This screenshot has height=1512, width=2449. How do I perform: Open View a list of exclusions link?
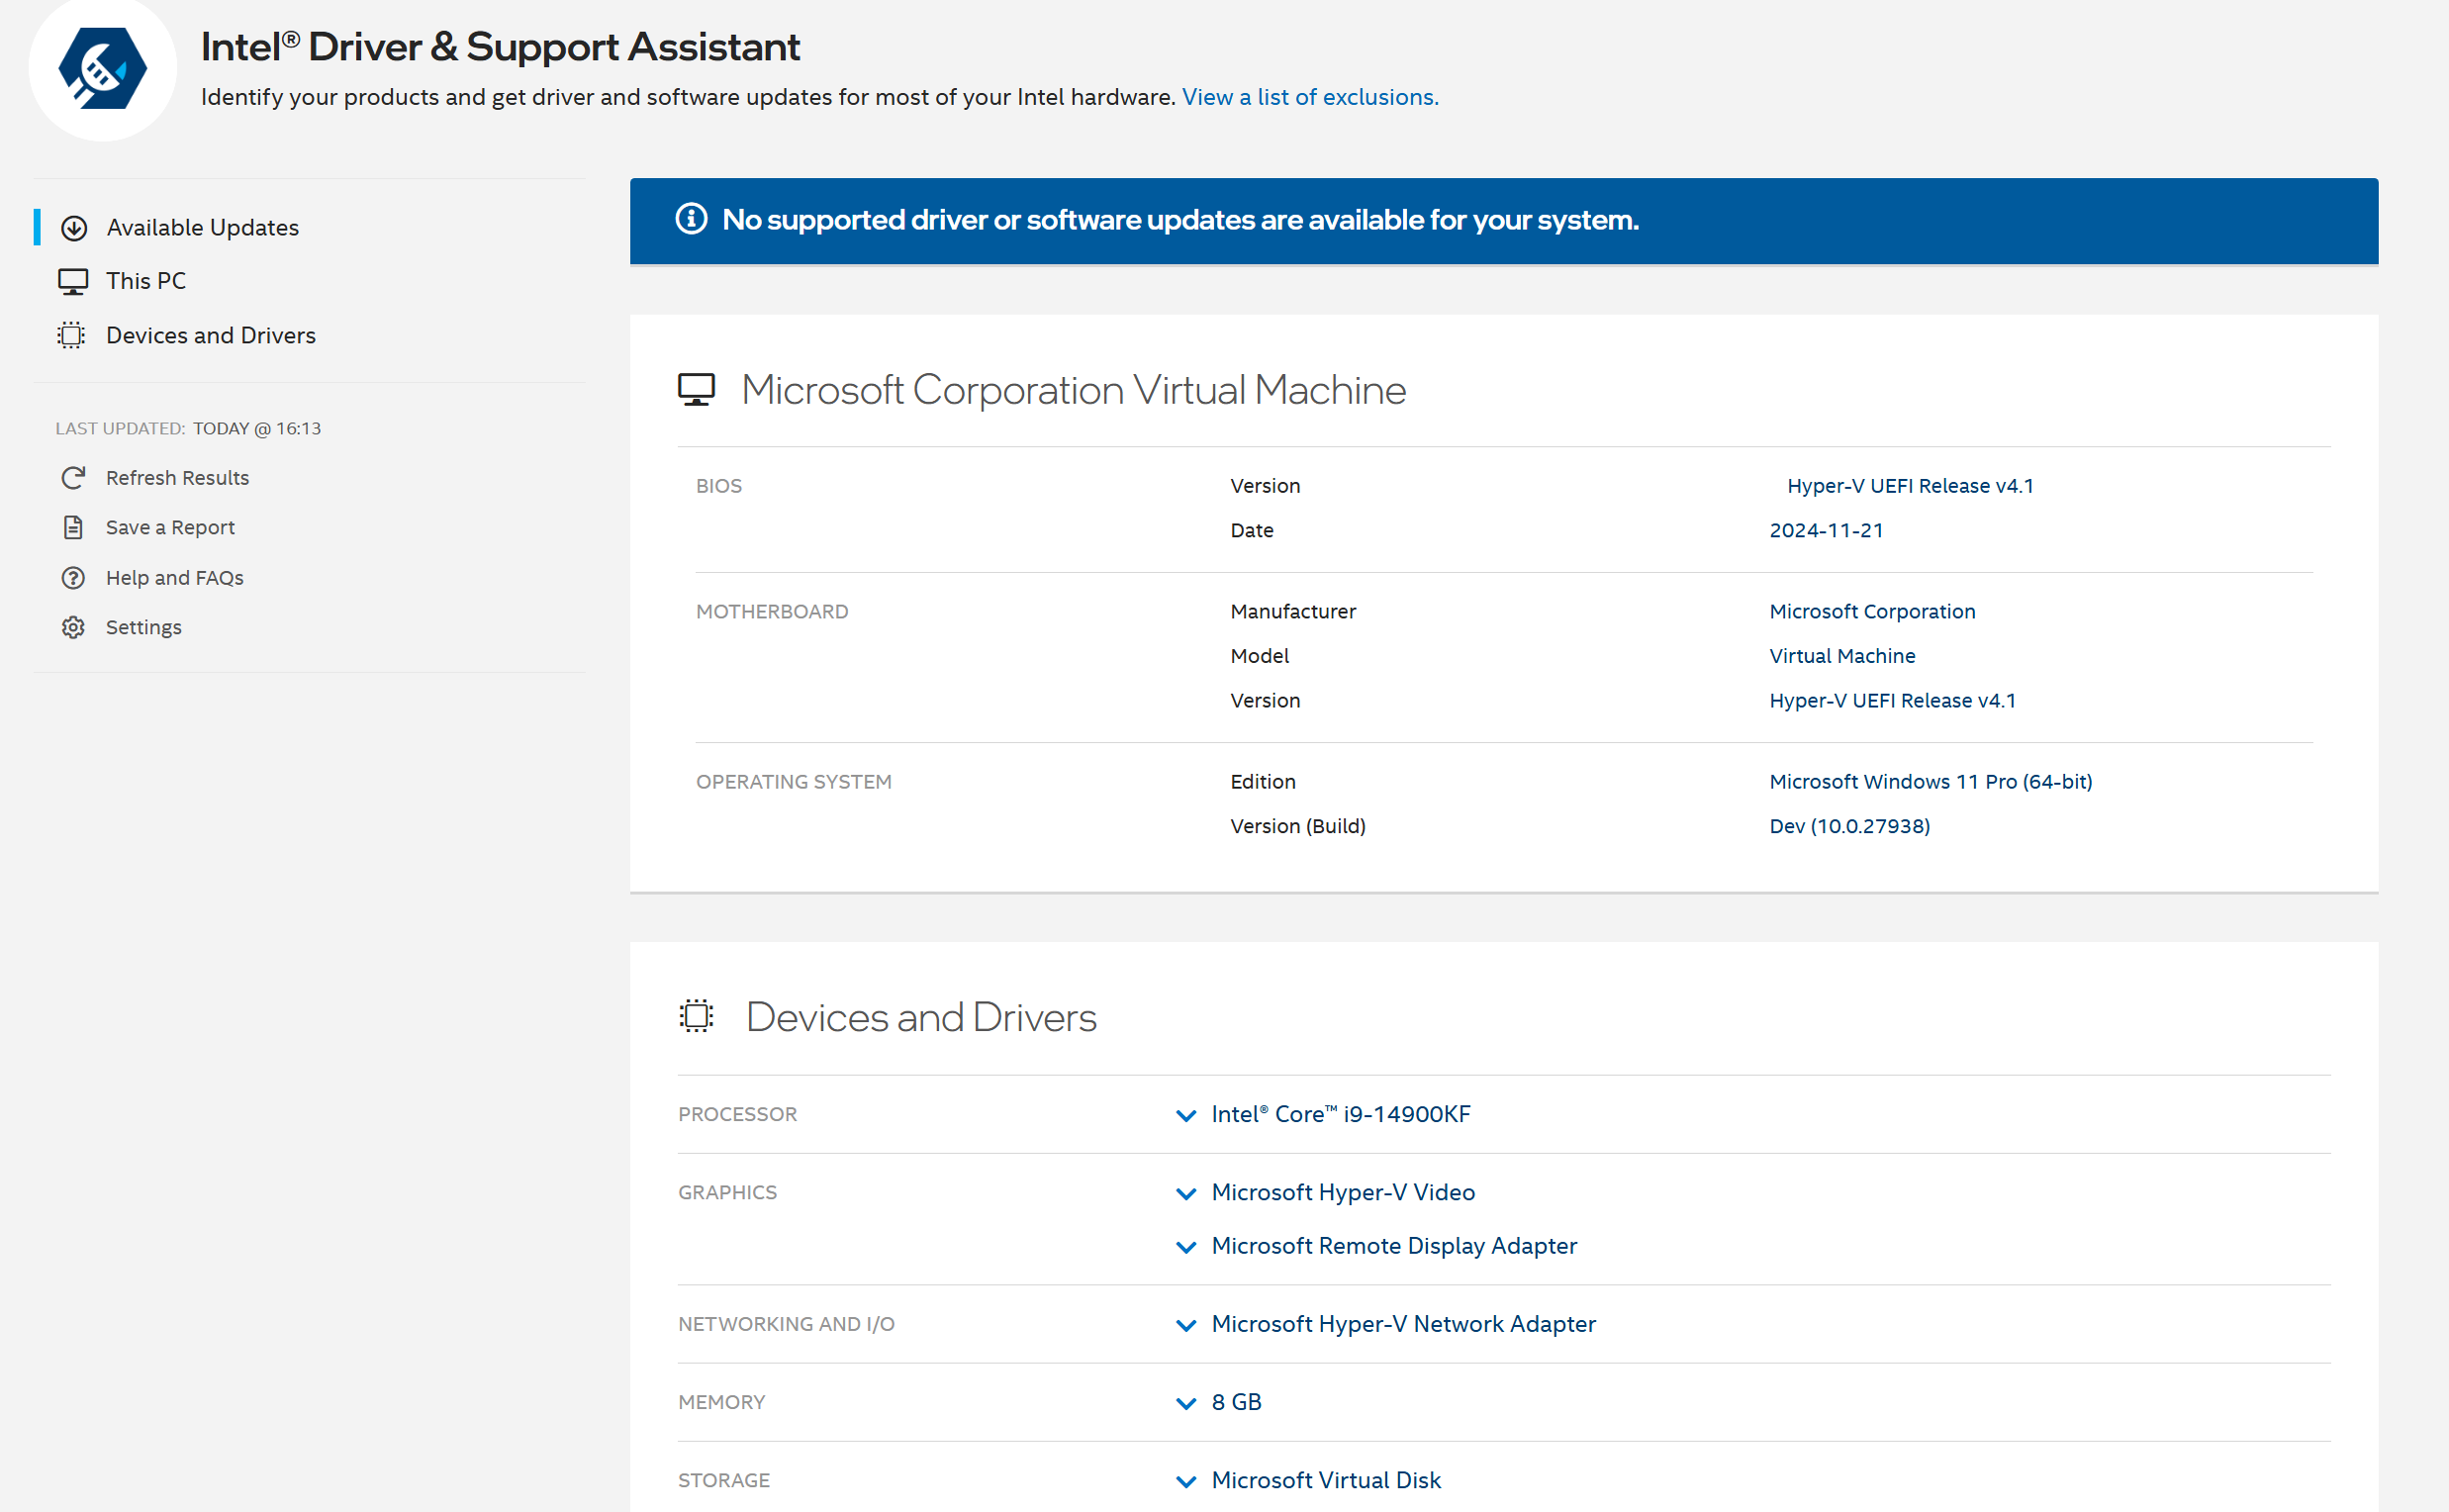(1310, 97)
